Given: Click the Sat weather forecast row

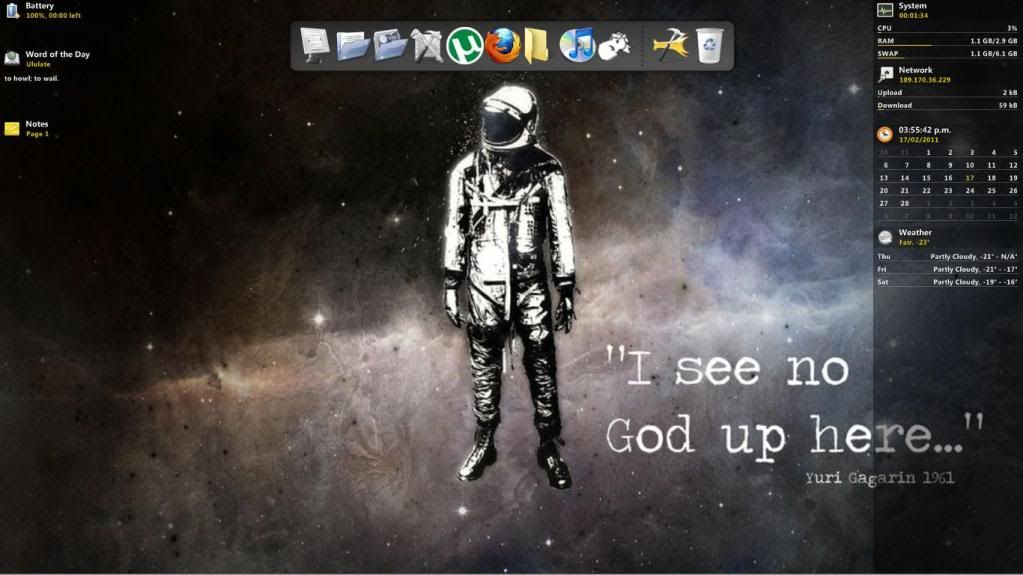Looking at the screenshot, I should click(947, 282).
